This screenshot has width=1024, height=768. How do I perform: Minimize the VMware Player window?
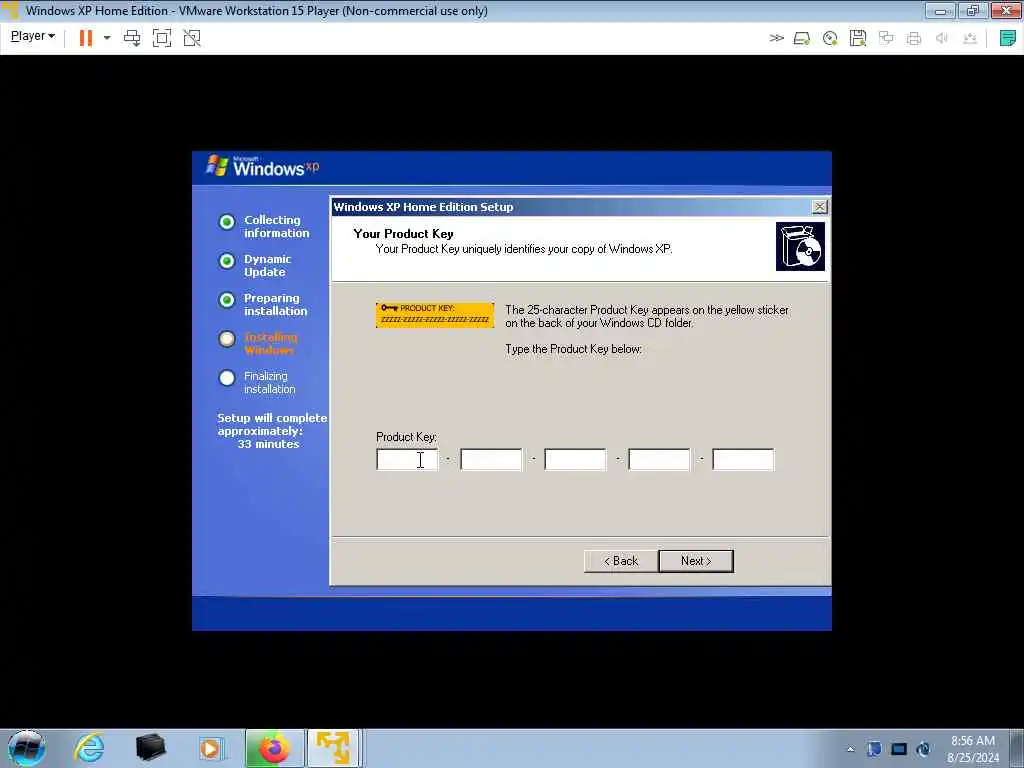940,10
